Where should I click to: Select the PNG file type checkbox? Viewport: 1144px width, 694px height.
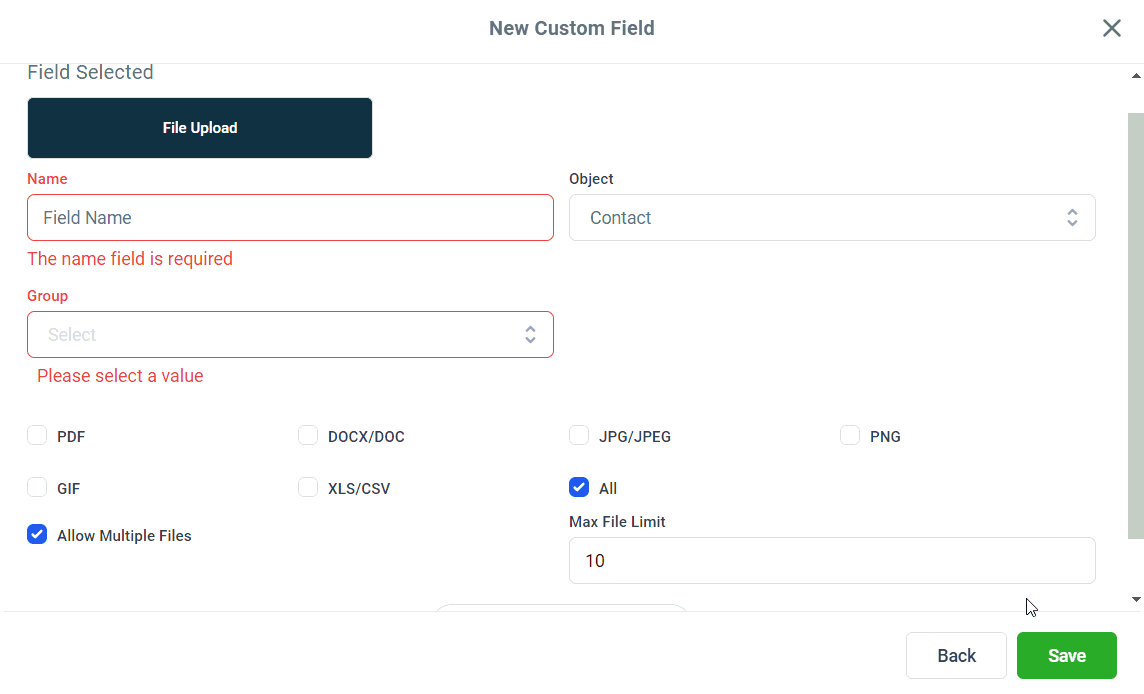(850, 435)
